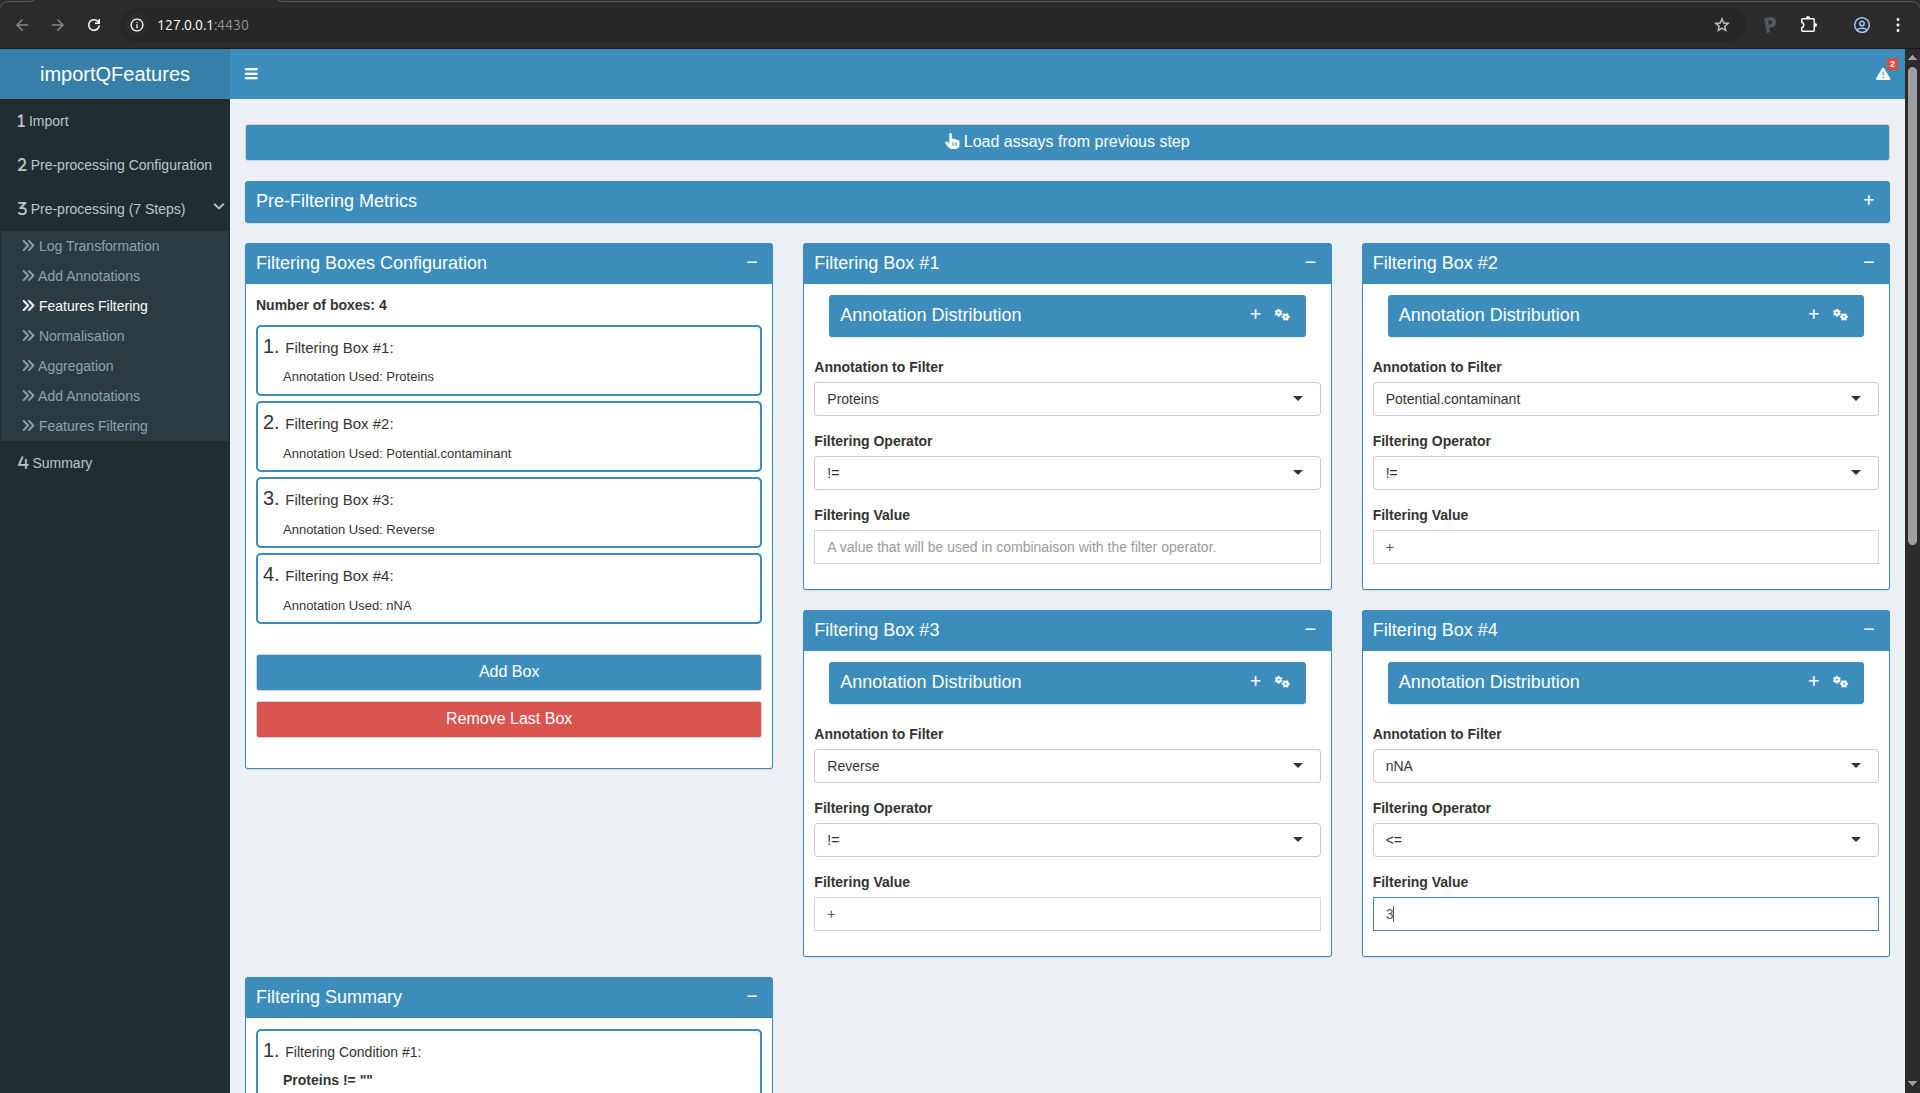The image size is (1920, 1093).
Task: Open Filtering Operator dropdown in Filtering Box #2
Action: 1625,473
